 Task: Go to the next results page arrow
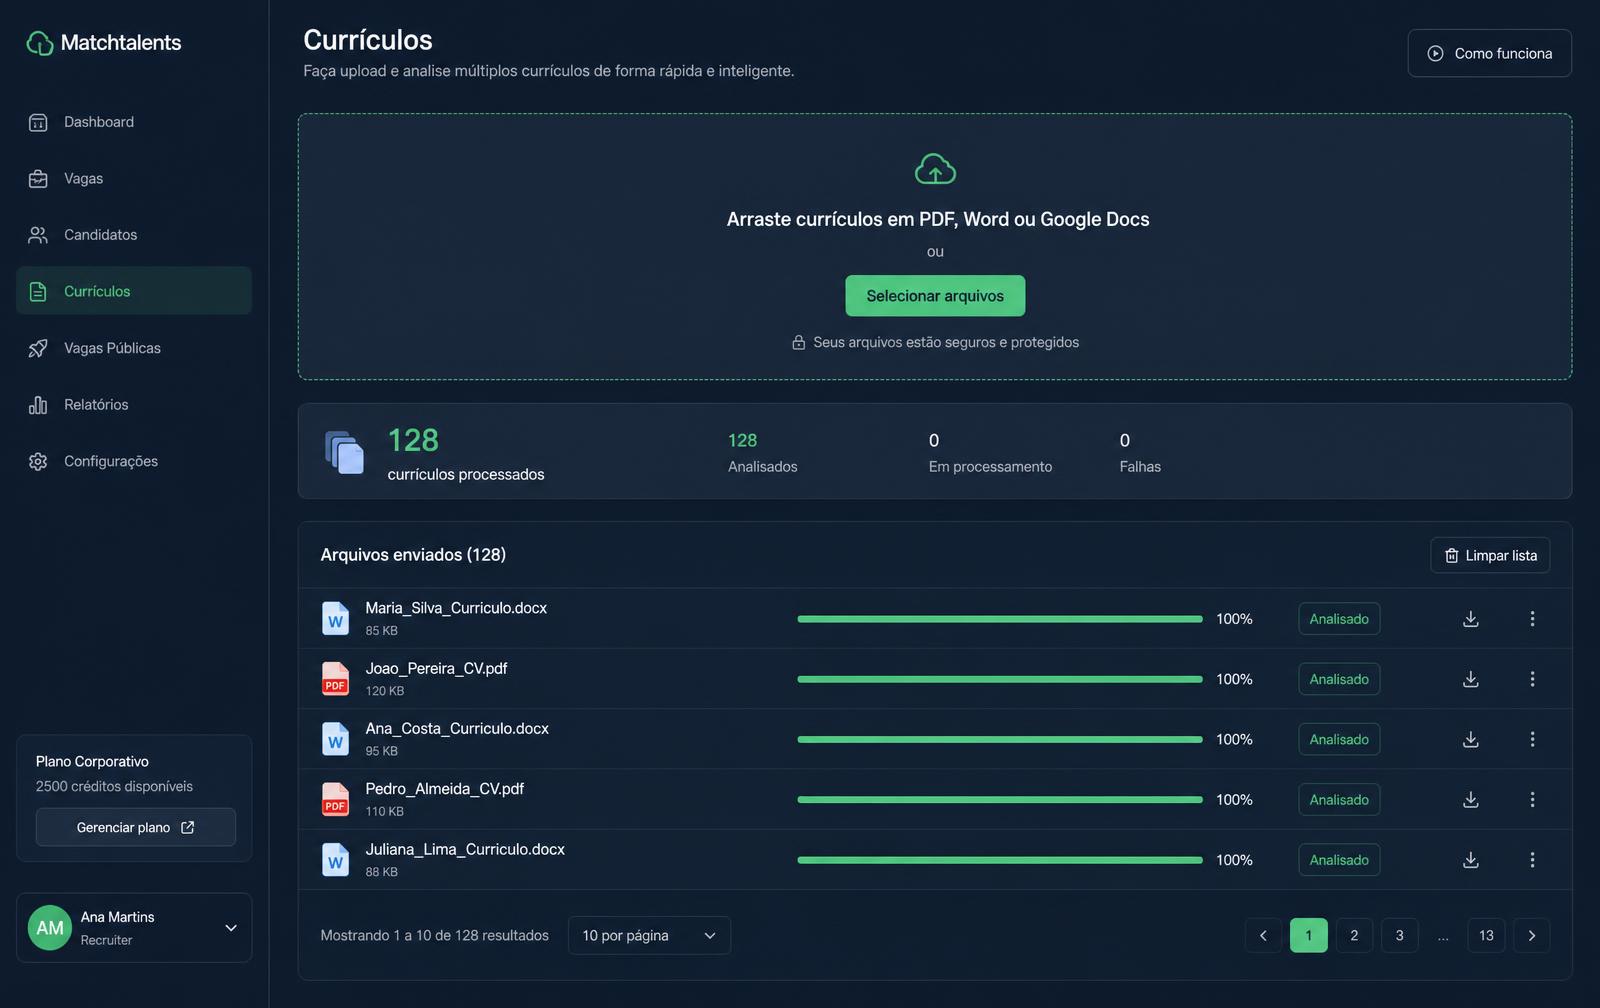pos(1532,936)
